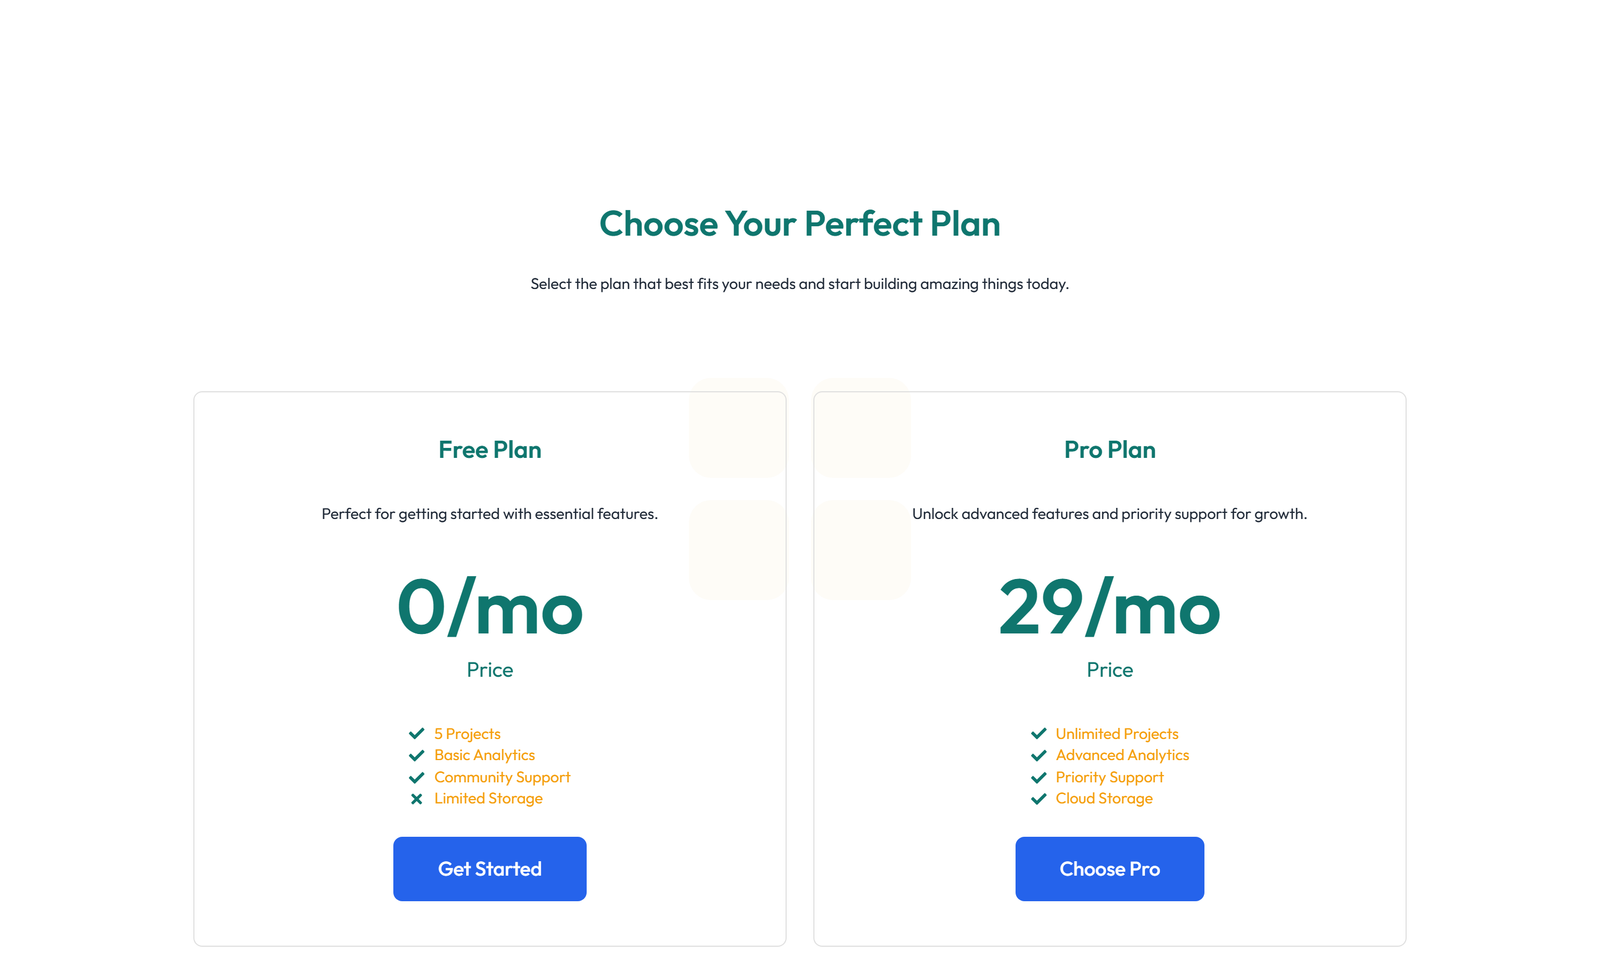Click the Free Plan title
This screenshot has height=978, width=1600.
tap(489, 450)
